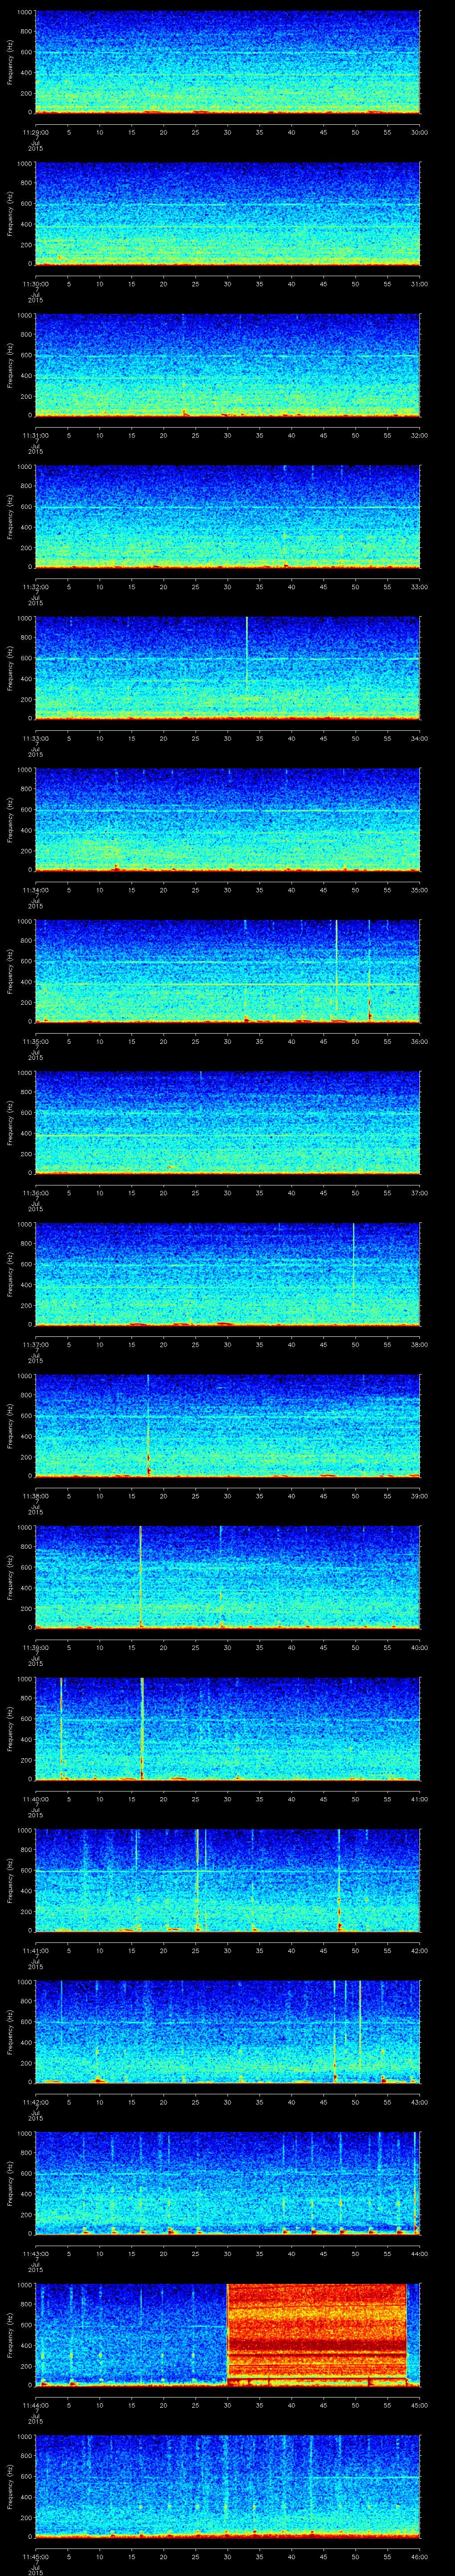
Task: Click the 11:33:00 start time label
Action: click(x=35, y=738)
